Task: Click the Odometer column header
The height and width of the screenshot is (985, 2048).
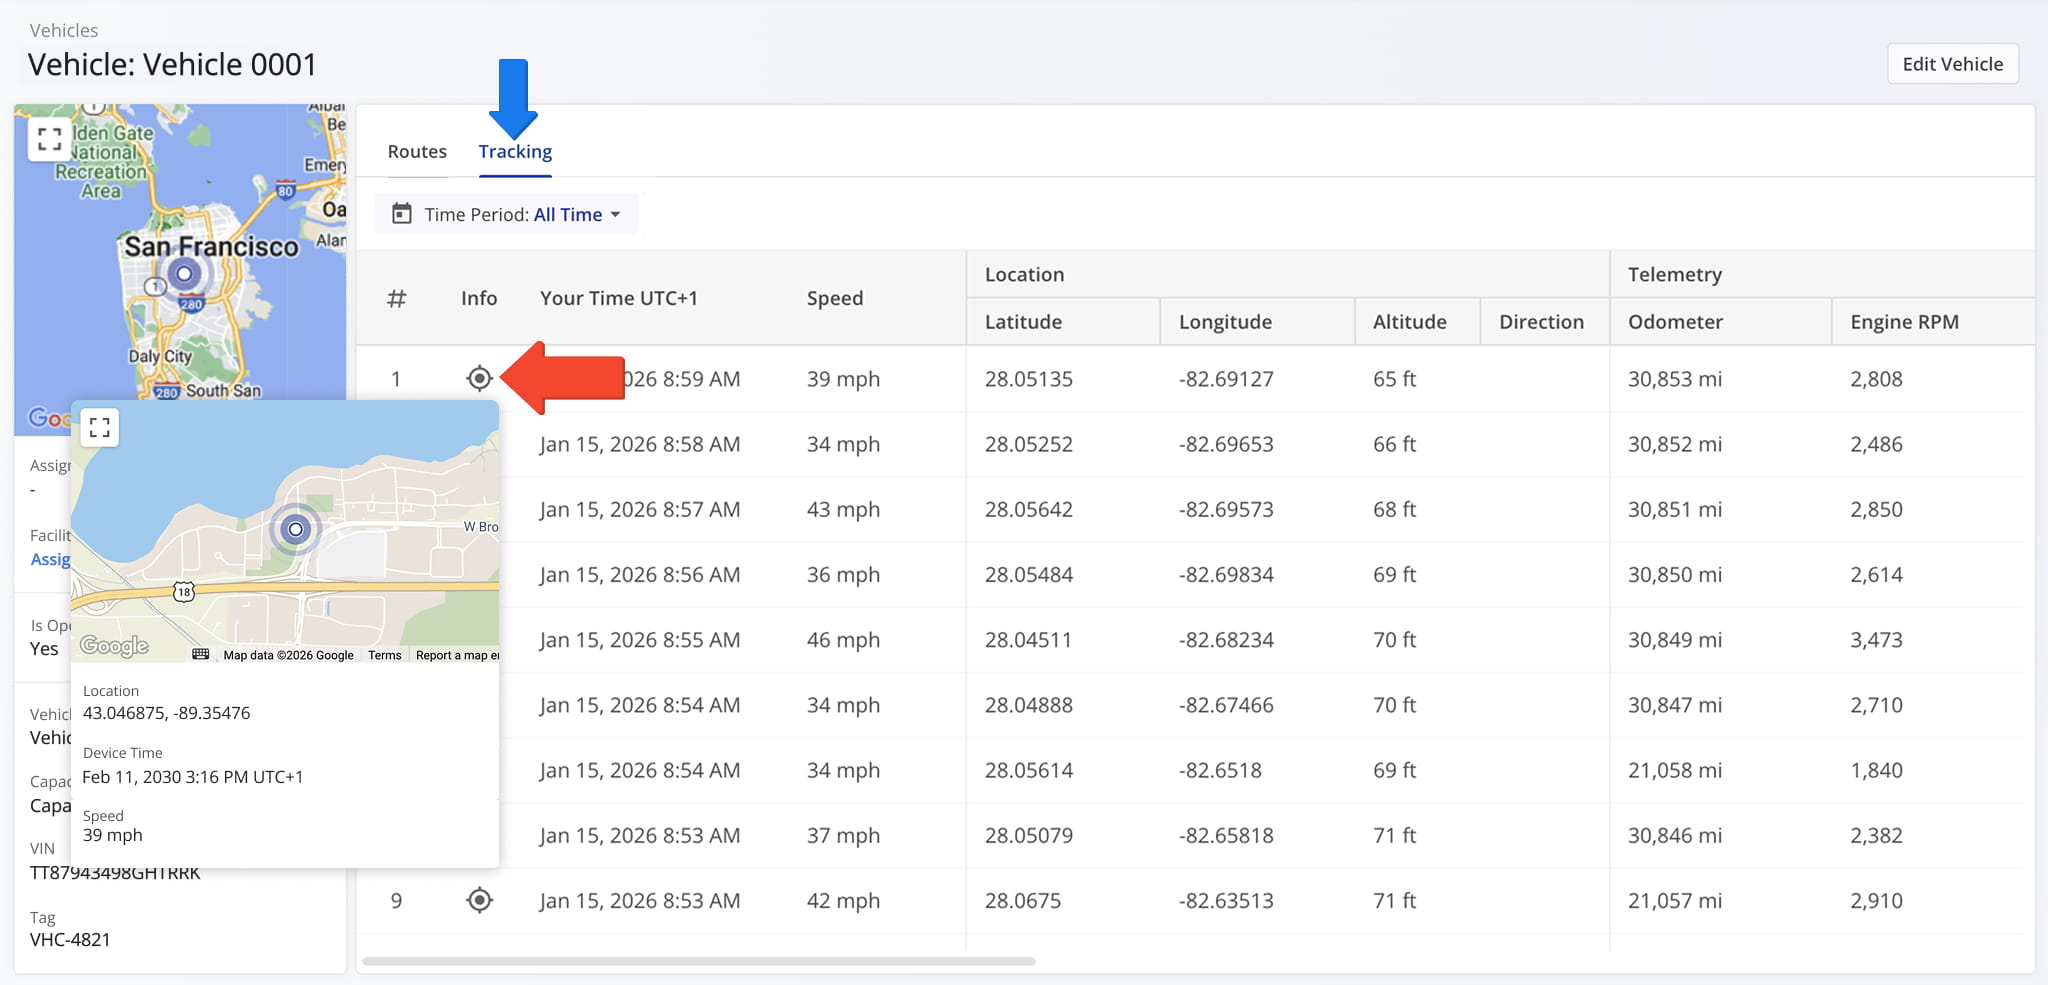Action: [1675, 322]
